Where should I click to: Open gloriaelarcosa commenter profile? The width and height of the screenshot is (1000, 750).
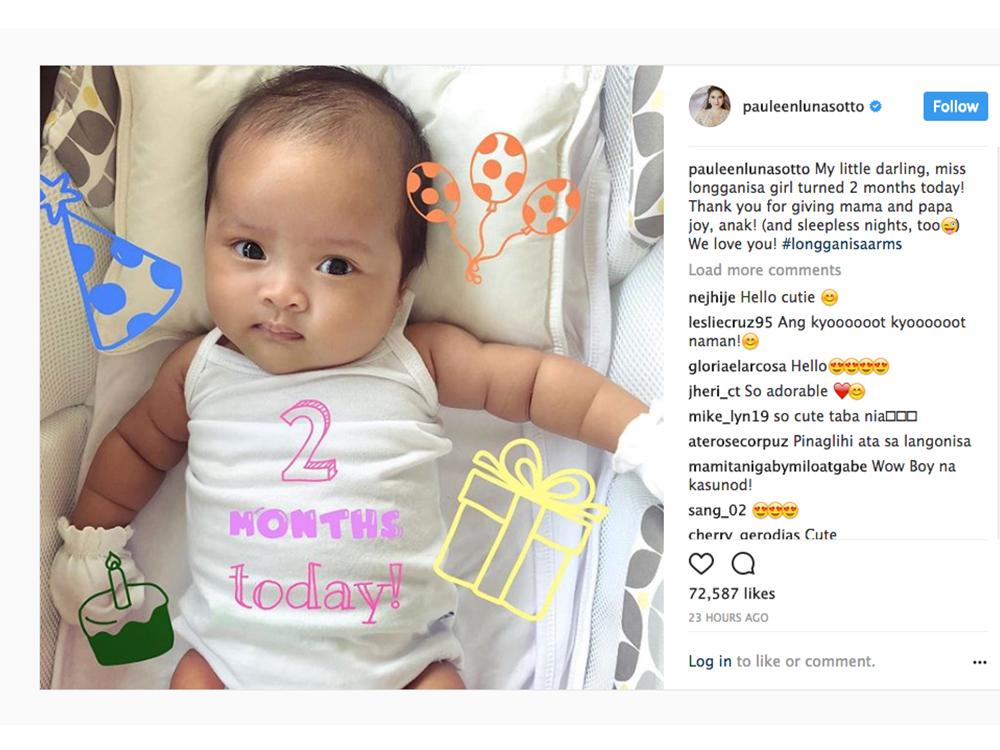[737, 366]
